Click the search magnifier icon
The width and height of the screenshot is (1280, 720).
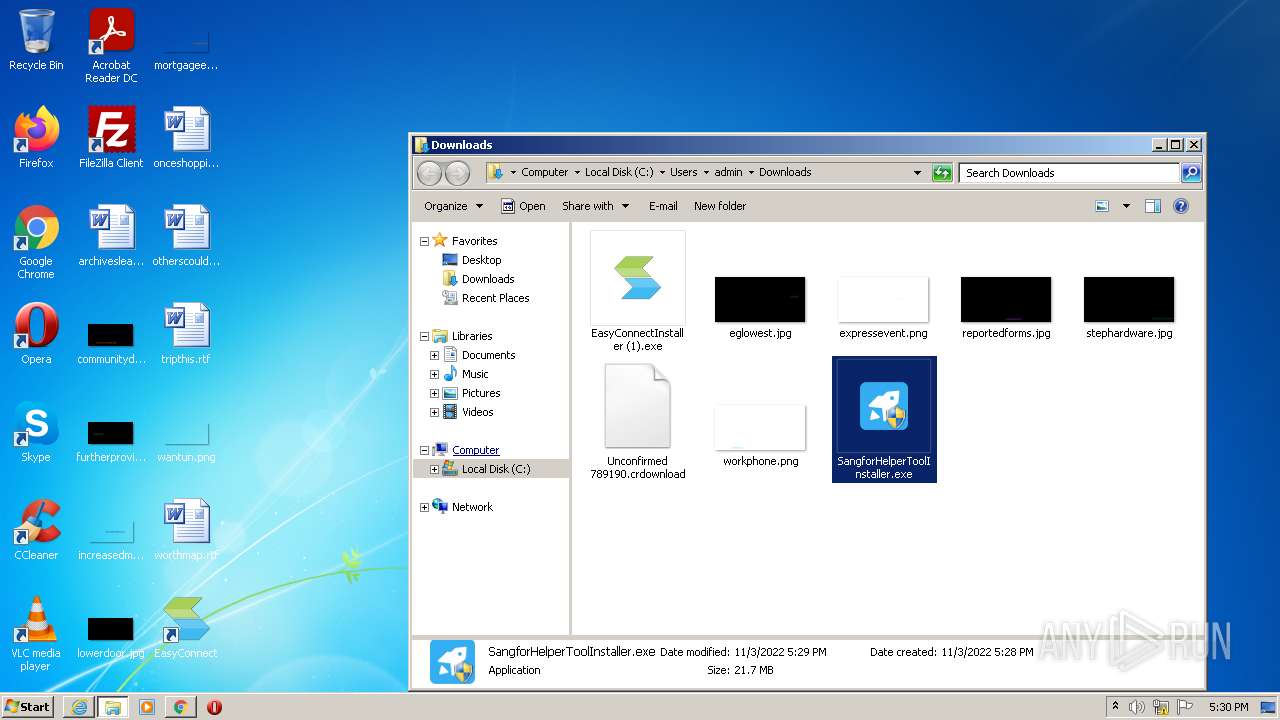(x=1190, y=173)
